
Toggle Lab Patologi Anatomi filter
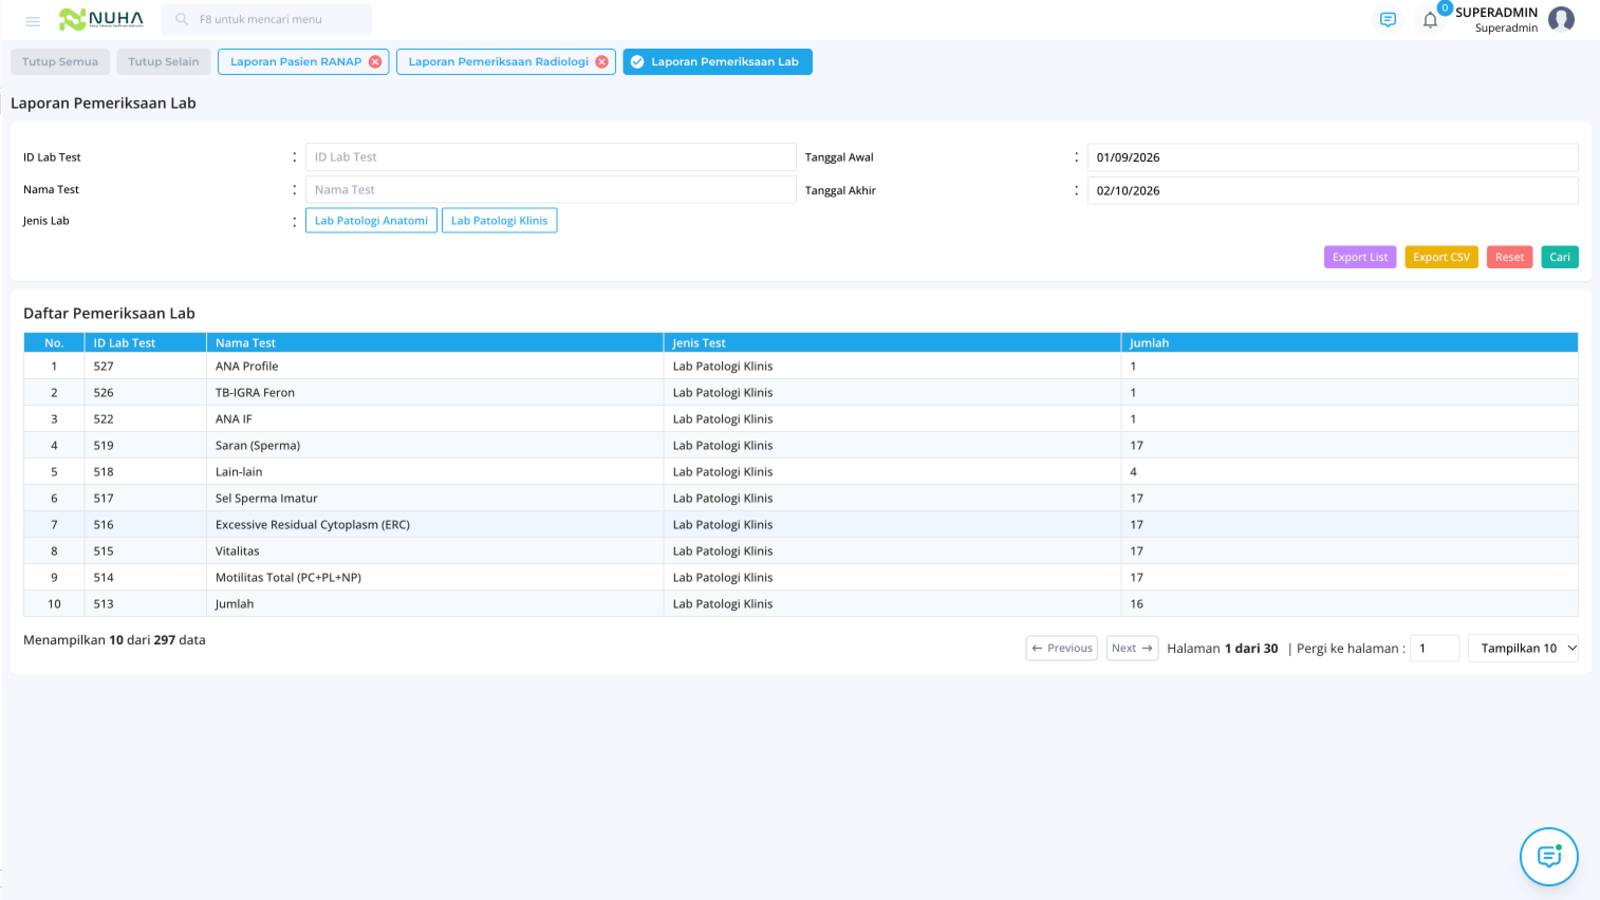pos(371,220)
